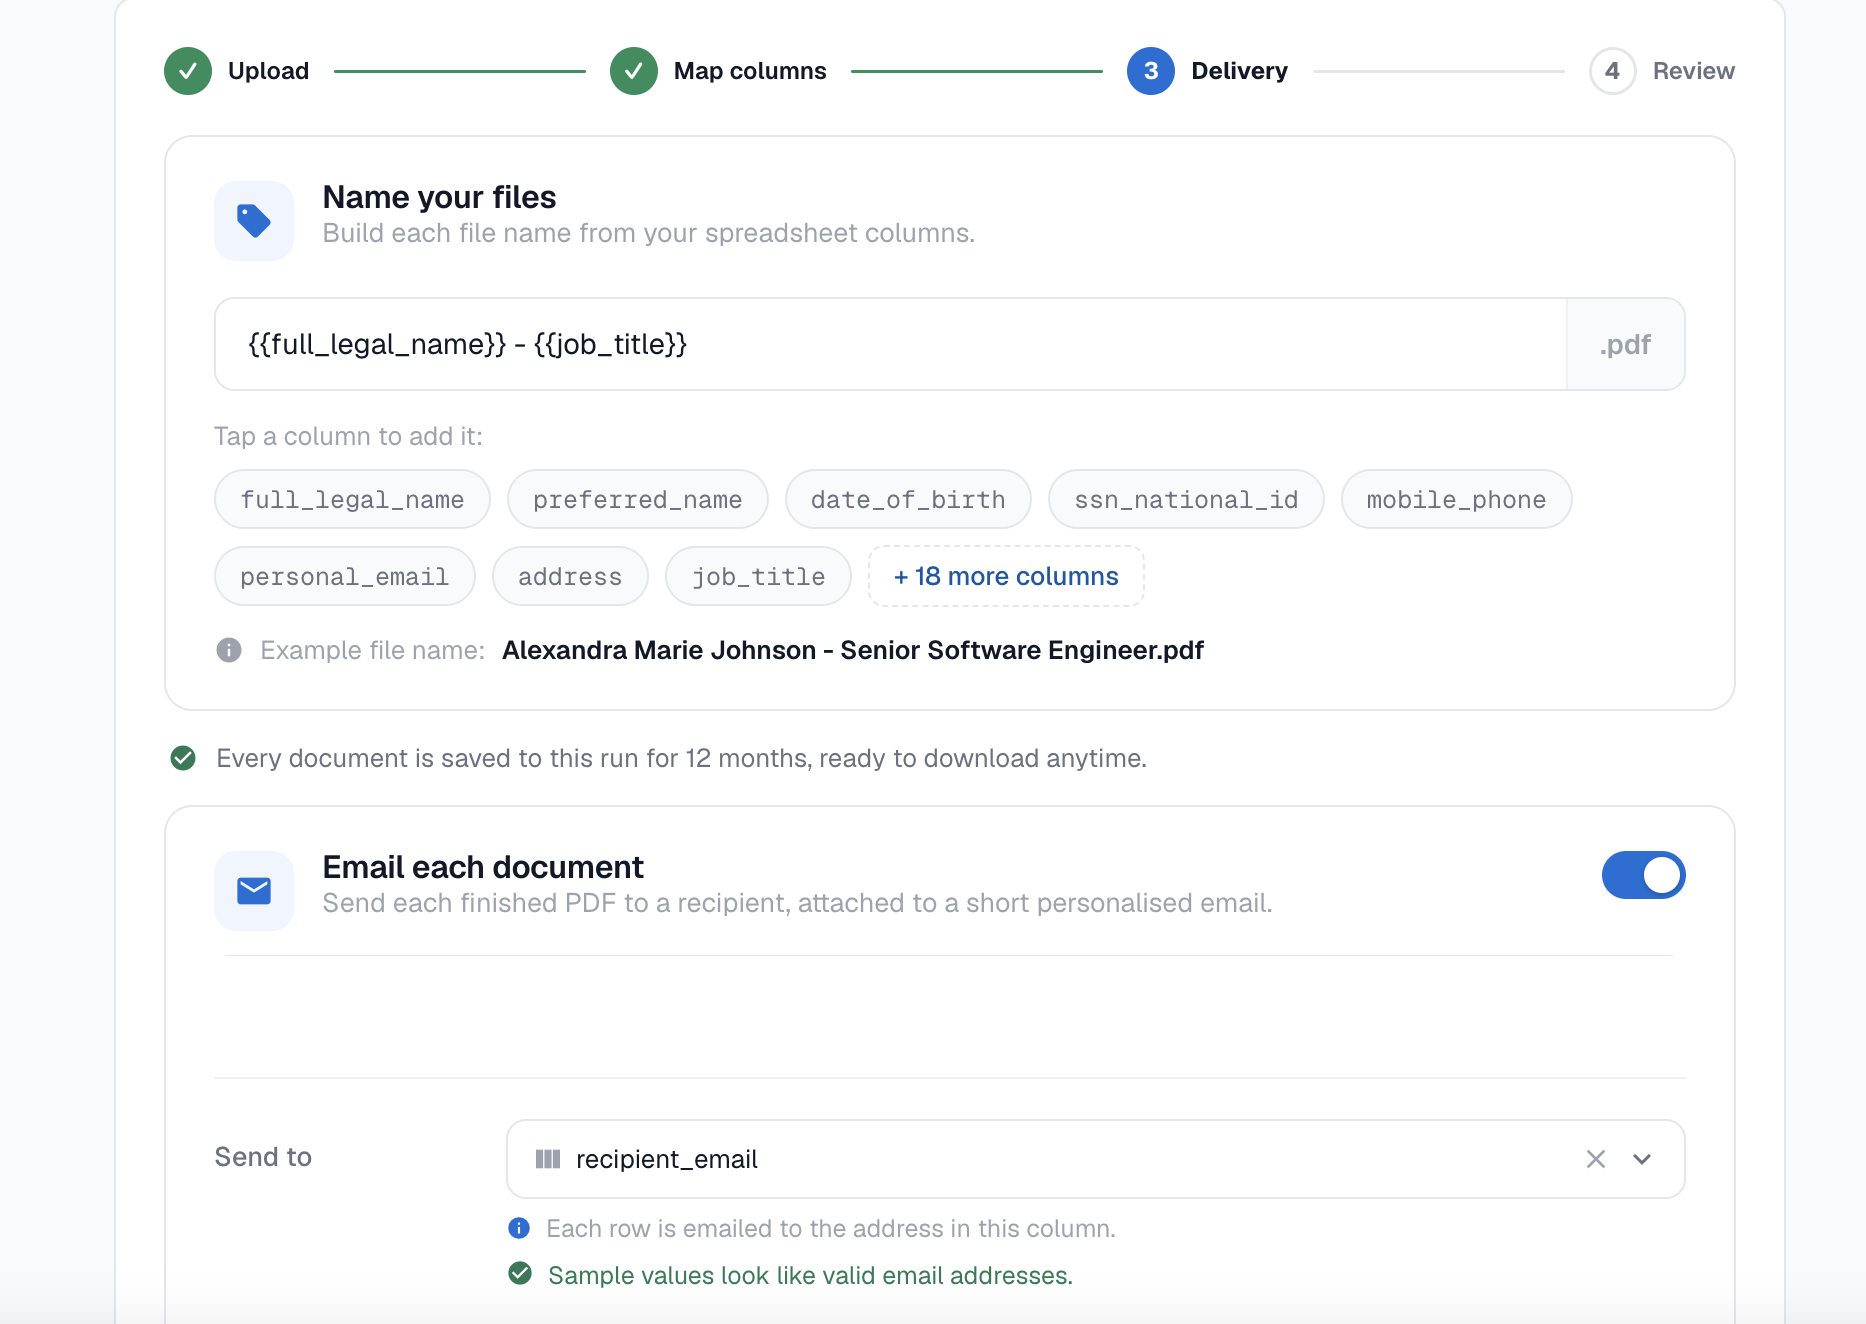Click the .pdf extension suffix
1866x1324 pixels.
click(1625, 344)
